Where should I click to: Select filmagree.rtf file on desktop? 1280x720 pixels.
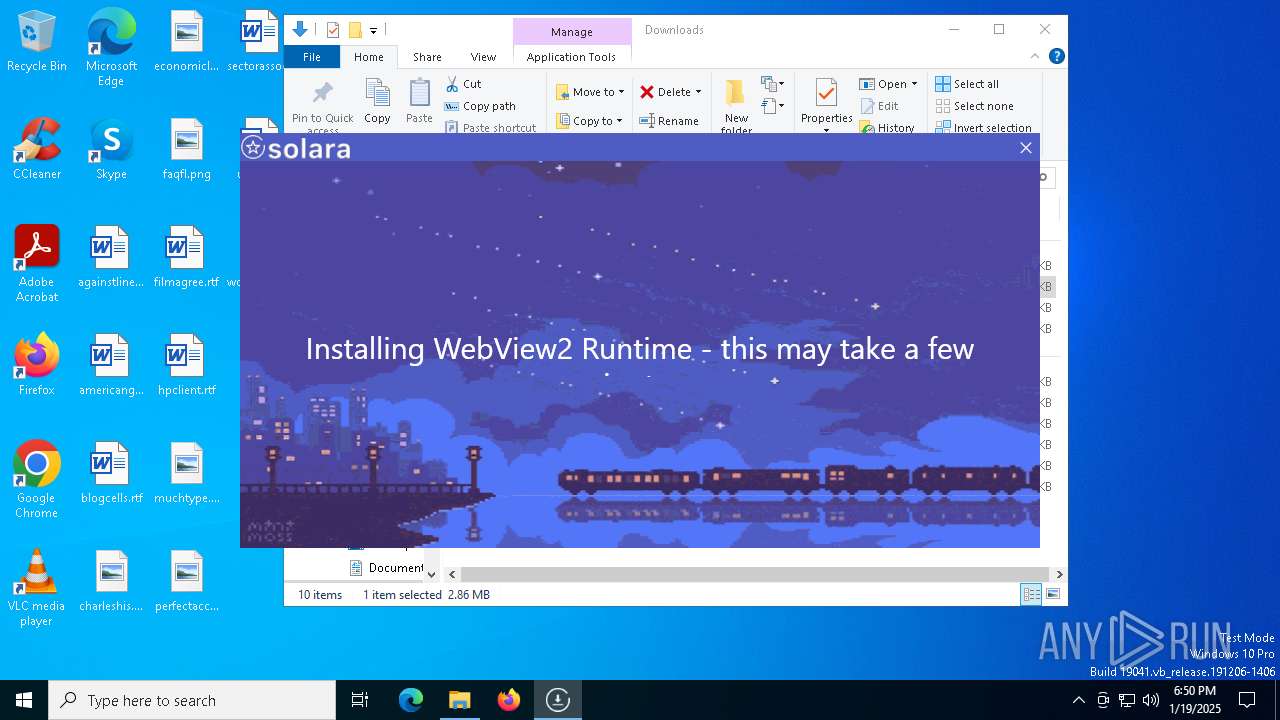click(x=187, y=257)
